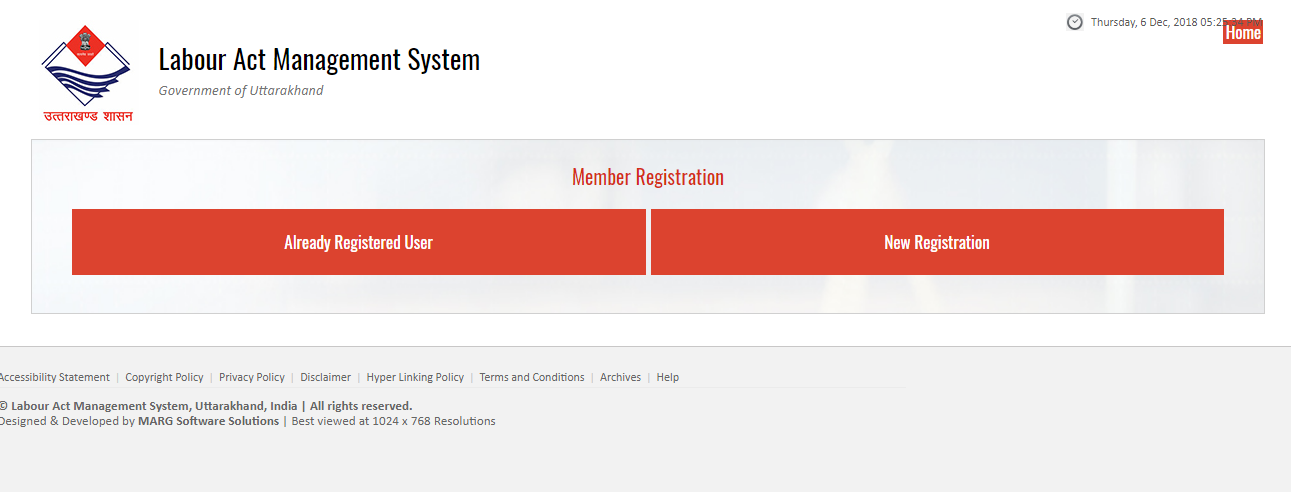The width and height of the screenshot is (1291, 492).
Task: Click the All rights reserved copyright line
Action: [x=205, y=406]
